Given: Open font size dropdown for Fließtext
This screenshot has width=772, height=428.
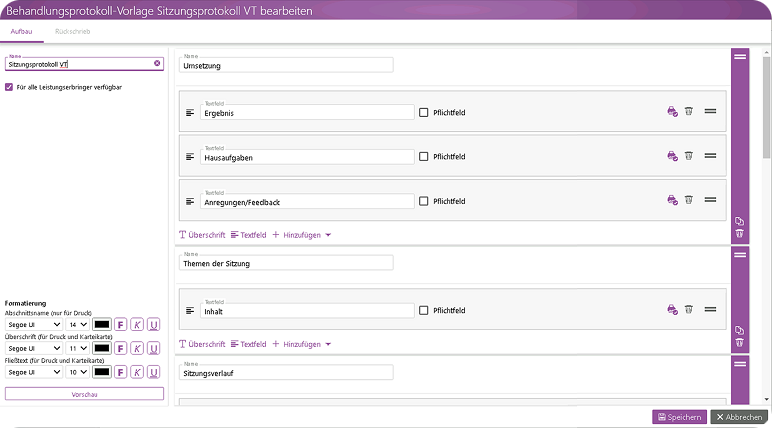Looking at the screenshot, I should point(77,372).
